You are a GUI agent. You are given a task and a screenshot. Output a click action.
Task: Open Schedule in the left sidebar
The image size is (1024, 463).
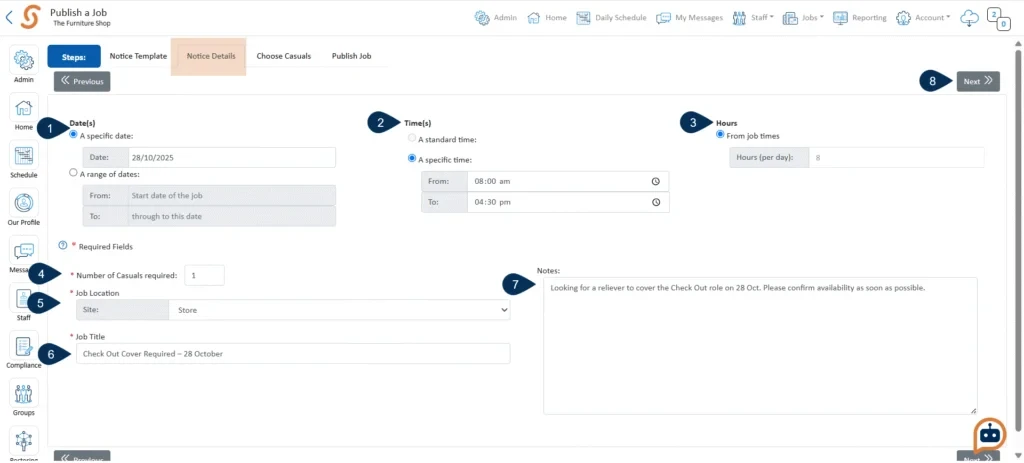24,160
